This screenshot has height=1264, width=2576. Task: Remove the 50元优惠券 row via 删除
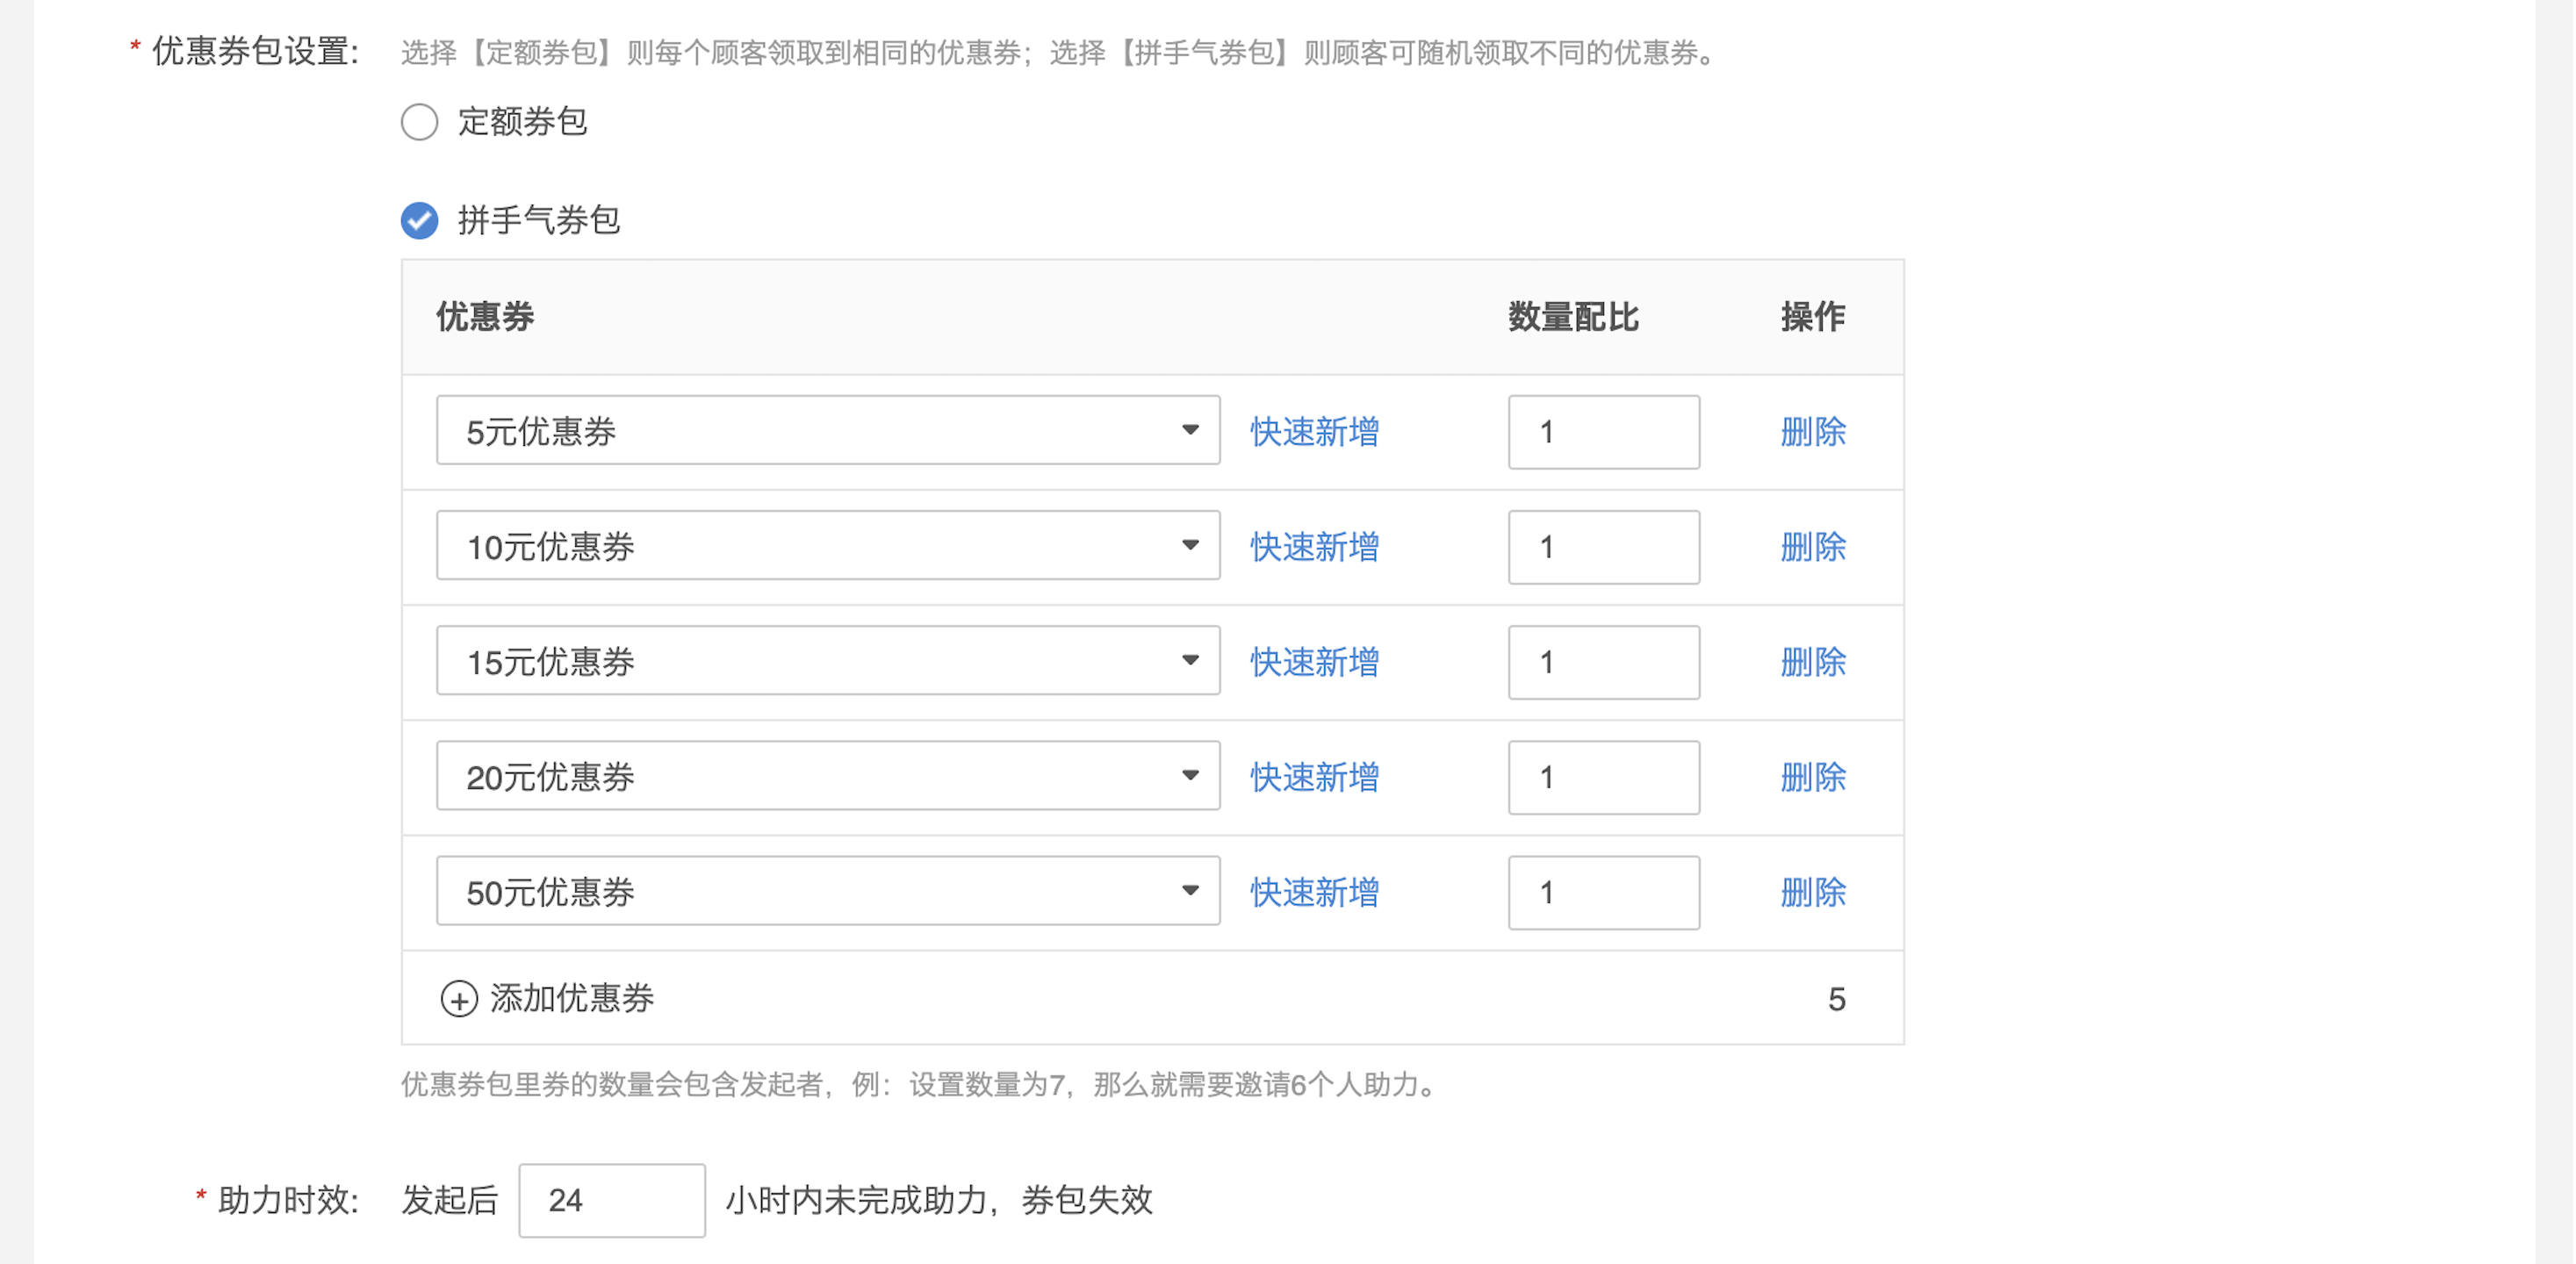pyautogui.click(x=1812, y=892)
